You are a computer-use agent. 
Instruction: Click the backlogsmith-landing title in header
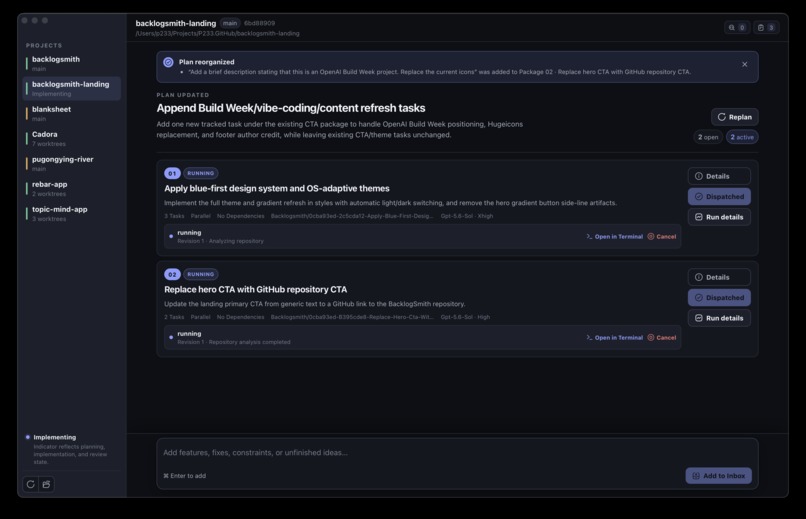click(176, 23)
